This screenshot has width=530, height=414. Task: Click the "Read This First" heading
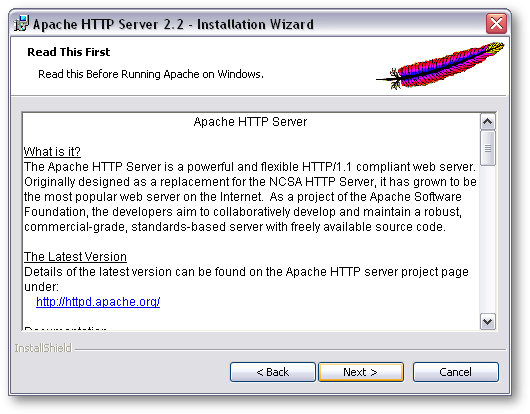click(69, 52)
